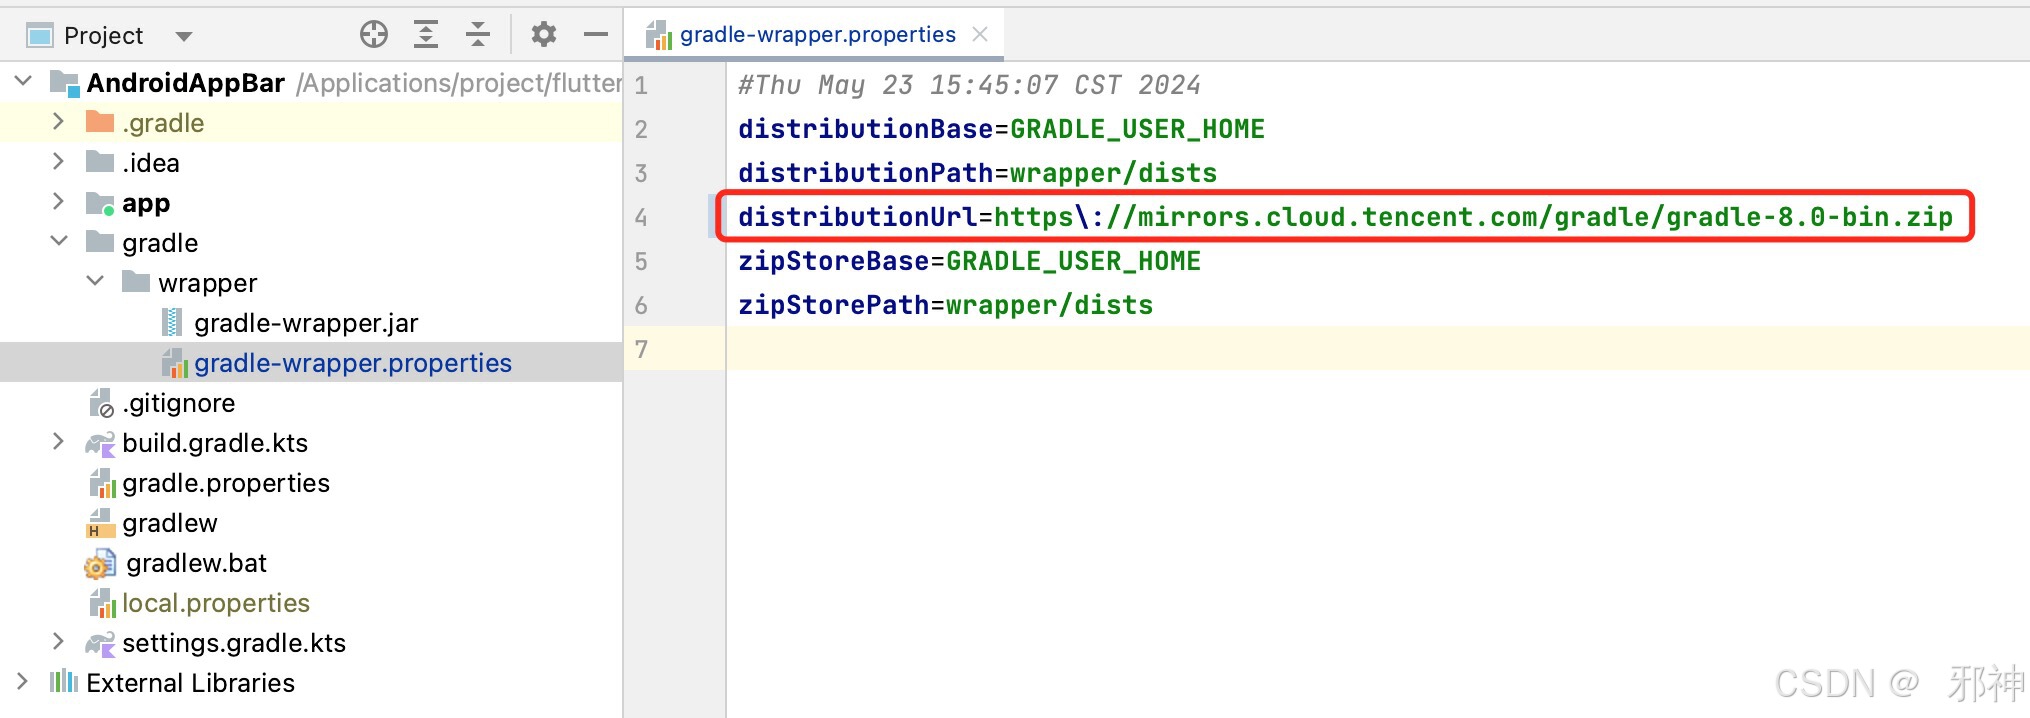
Task: Expand build.gradle.kts node
Action: click(58, 441)
